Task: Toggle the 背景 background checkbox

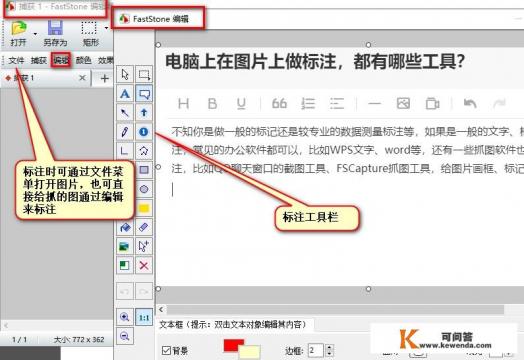Action: click(x=166, y=350)
